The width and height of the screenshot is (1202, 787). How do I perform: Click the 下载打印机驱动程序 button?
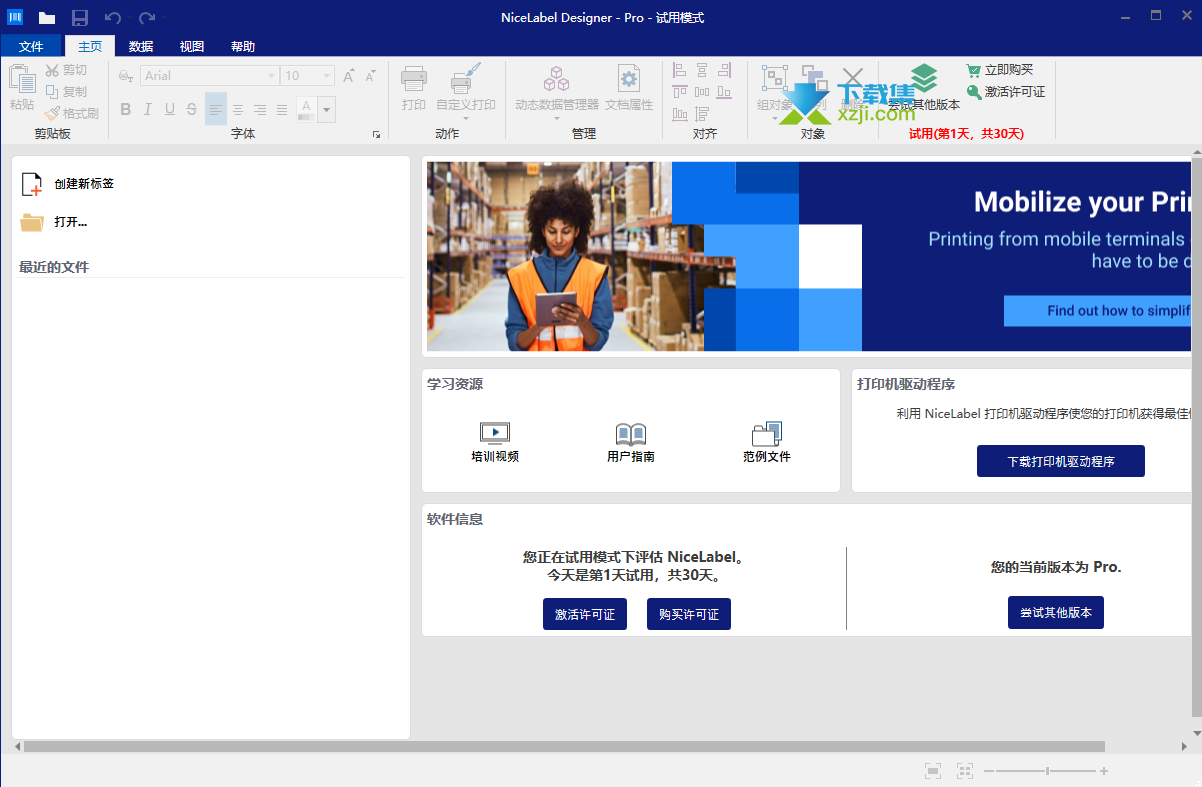[1061, 462]
